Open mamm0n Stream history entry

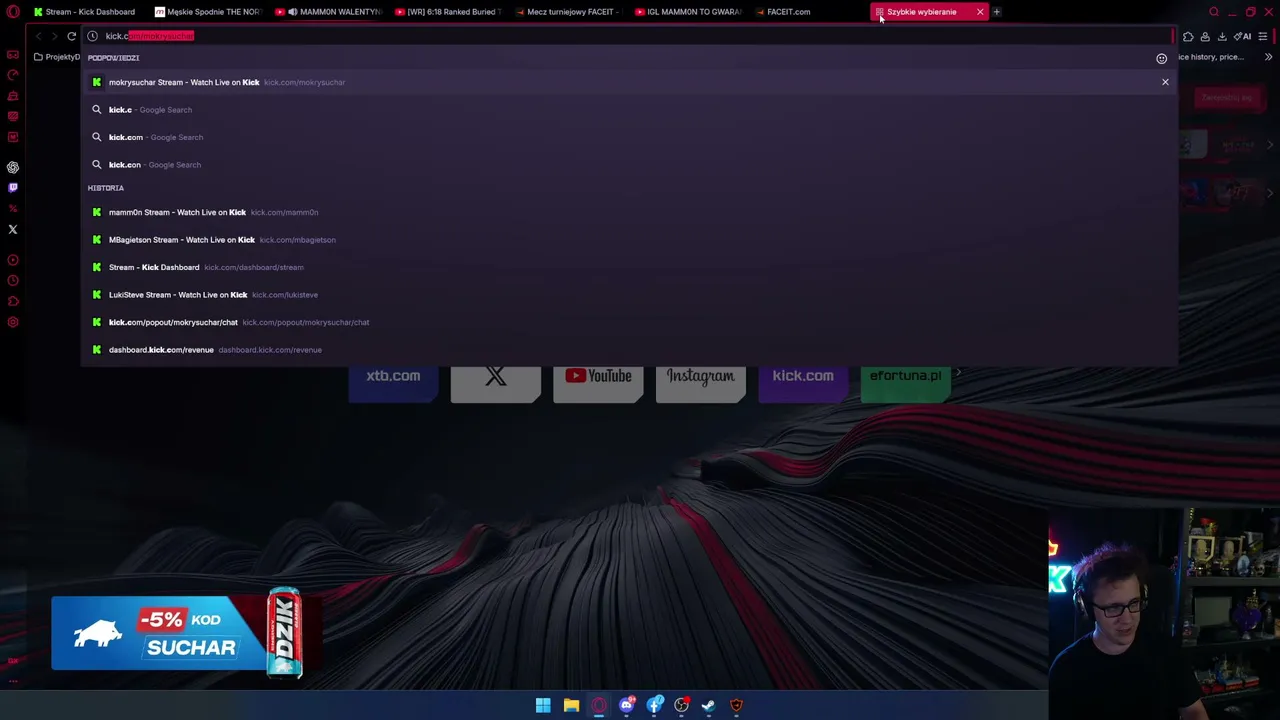pos(630,212)
